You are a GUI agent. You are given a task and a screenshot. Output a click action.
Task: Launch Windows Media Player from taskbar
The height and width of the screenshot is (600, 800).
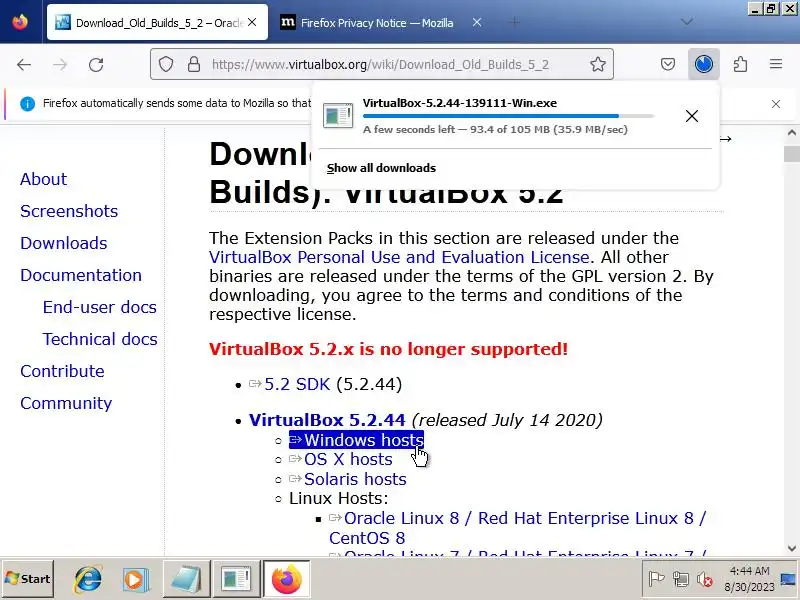click(x=136, y=579)
